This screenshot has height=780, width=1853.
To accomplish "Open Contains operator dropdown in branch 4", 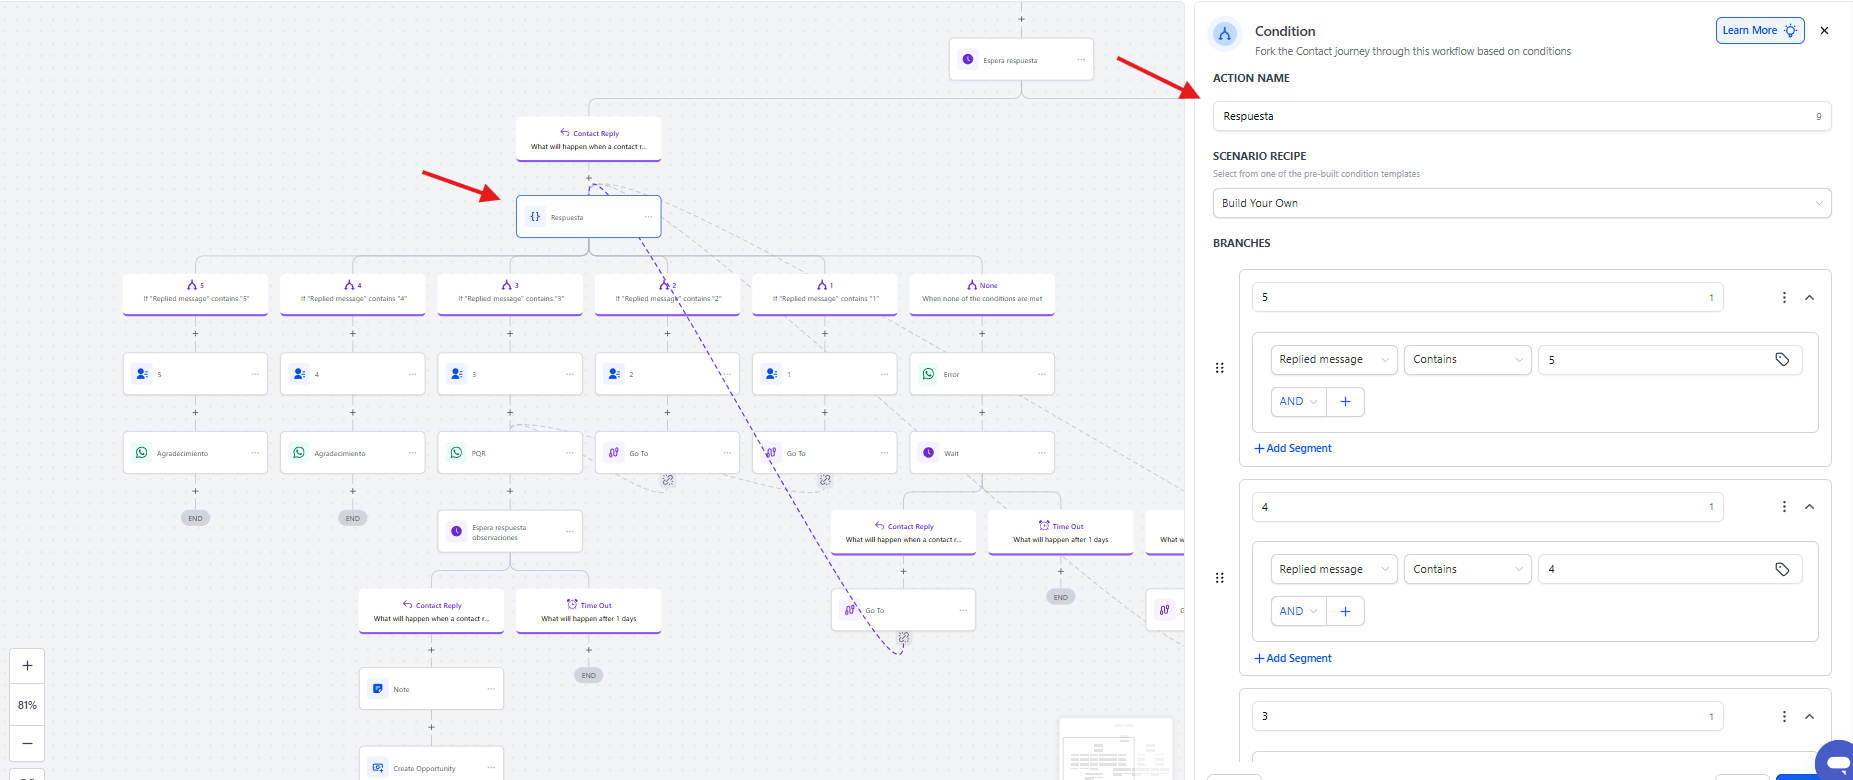I will click(x=1466, y=569).
